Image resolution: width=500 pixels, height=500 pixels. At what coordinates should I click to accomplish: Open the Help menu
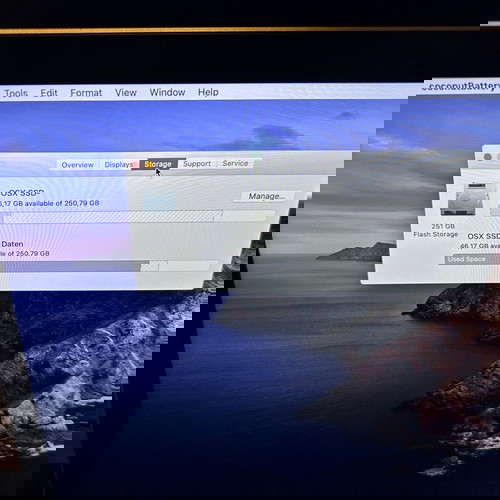click(x=208, y=92)
